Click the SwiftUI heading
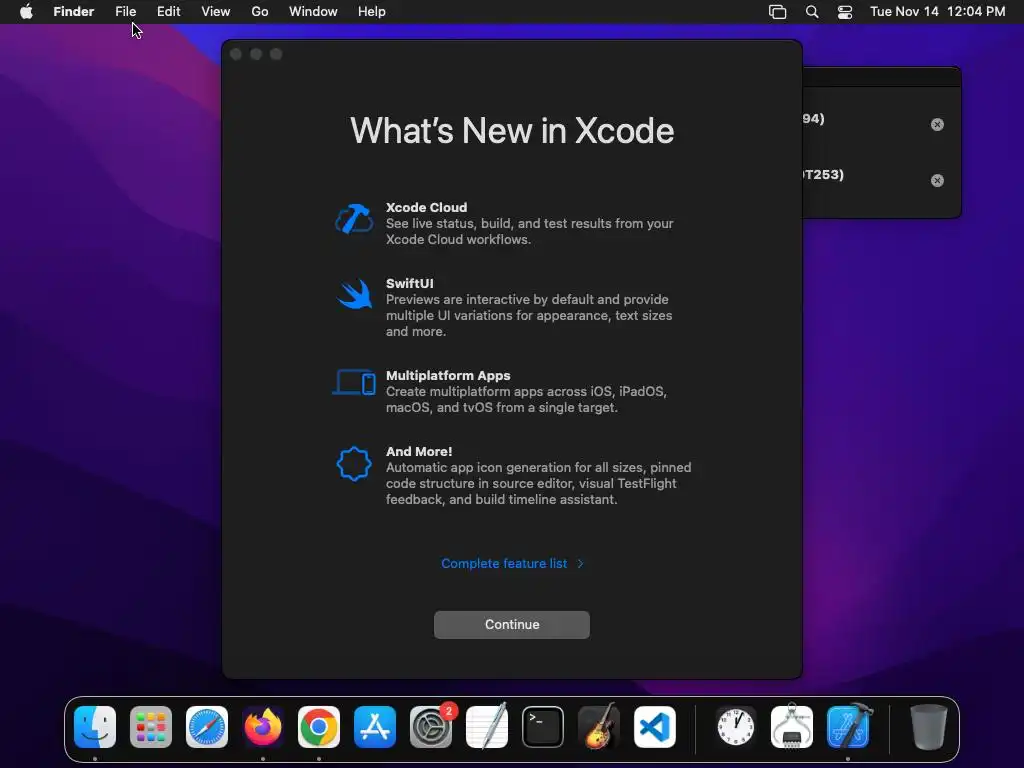Viewport: 1024px width, 768px height. click(409, 283)
